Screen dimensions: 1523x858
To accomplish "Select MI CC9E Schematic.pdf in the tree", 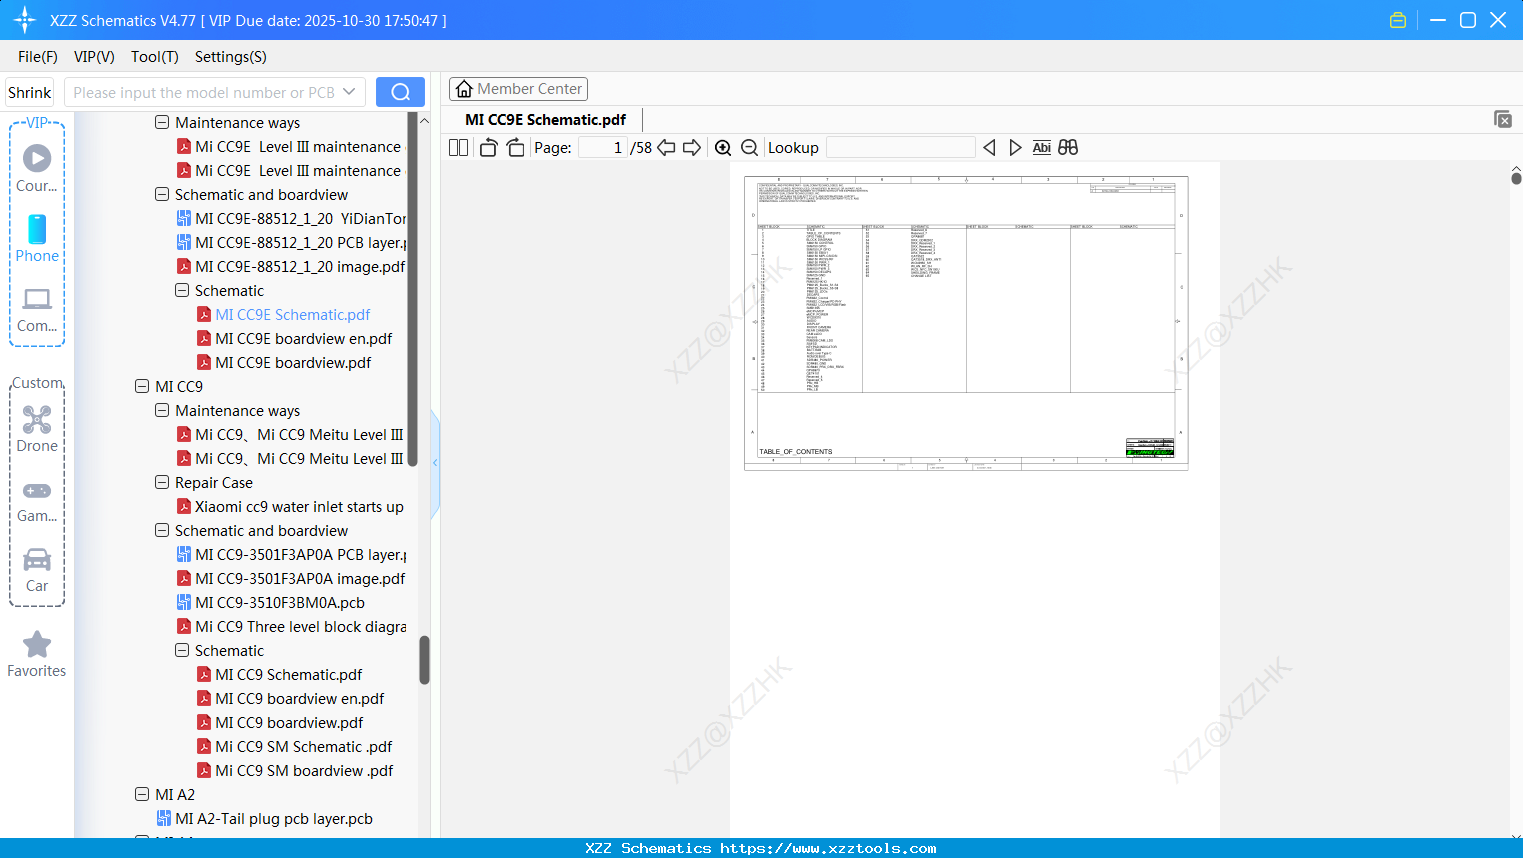I will pos(293,314).
